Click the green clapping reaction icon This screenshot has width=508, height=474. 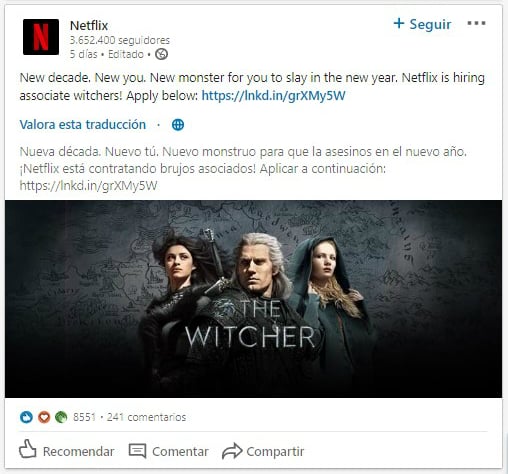[61, 417]
